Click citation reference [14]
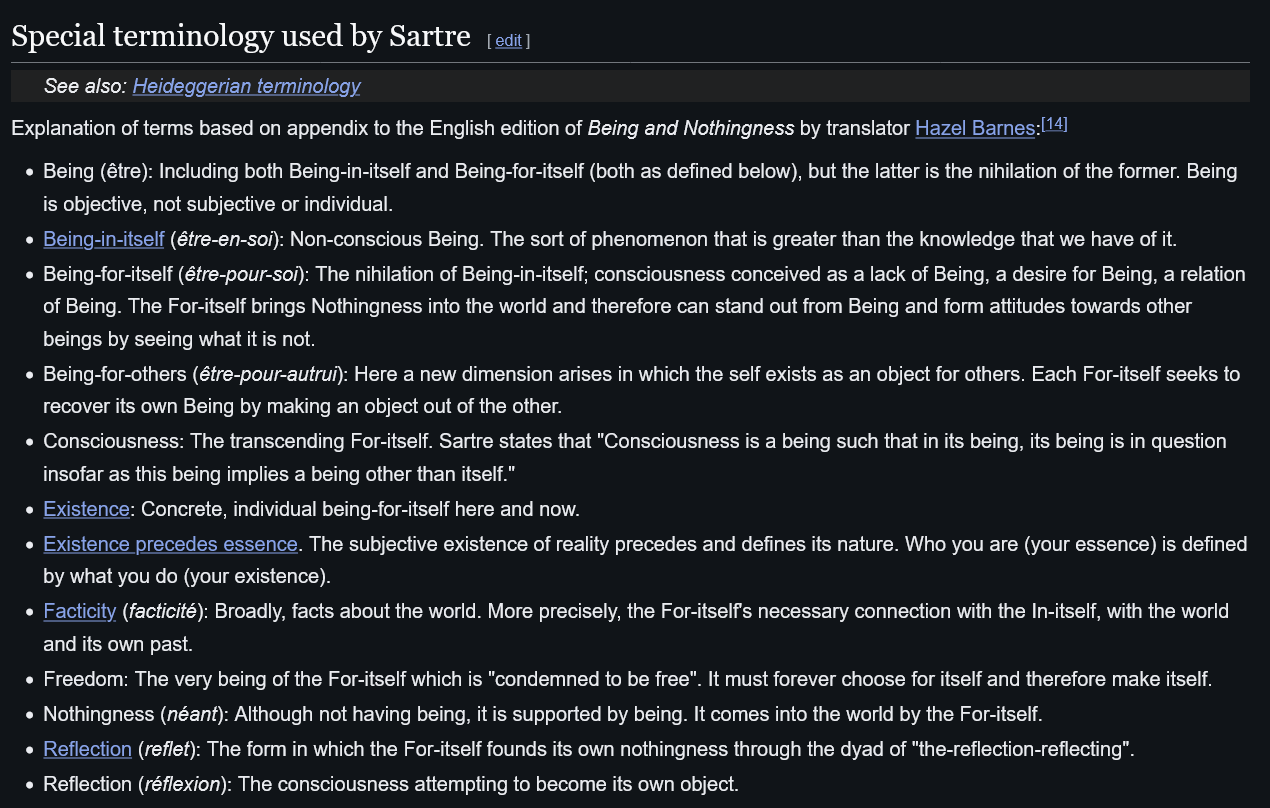The height and width of the screenshot is (808, 1270). click(1054, 124)
